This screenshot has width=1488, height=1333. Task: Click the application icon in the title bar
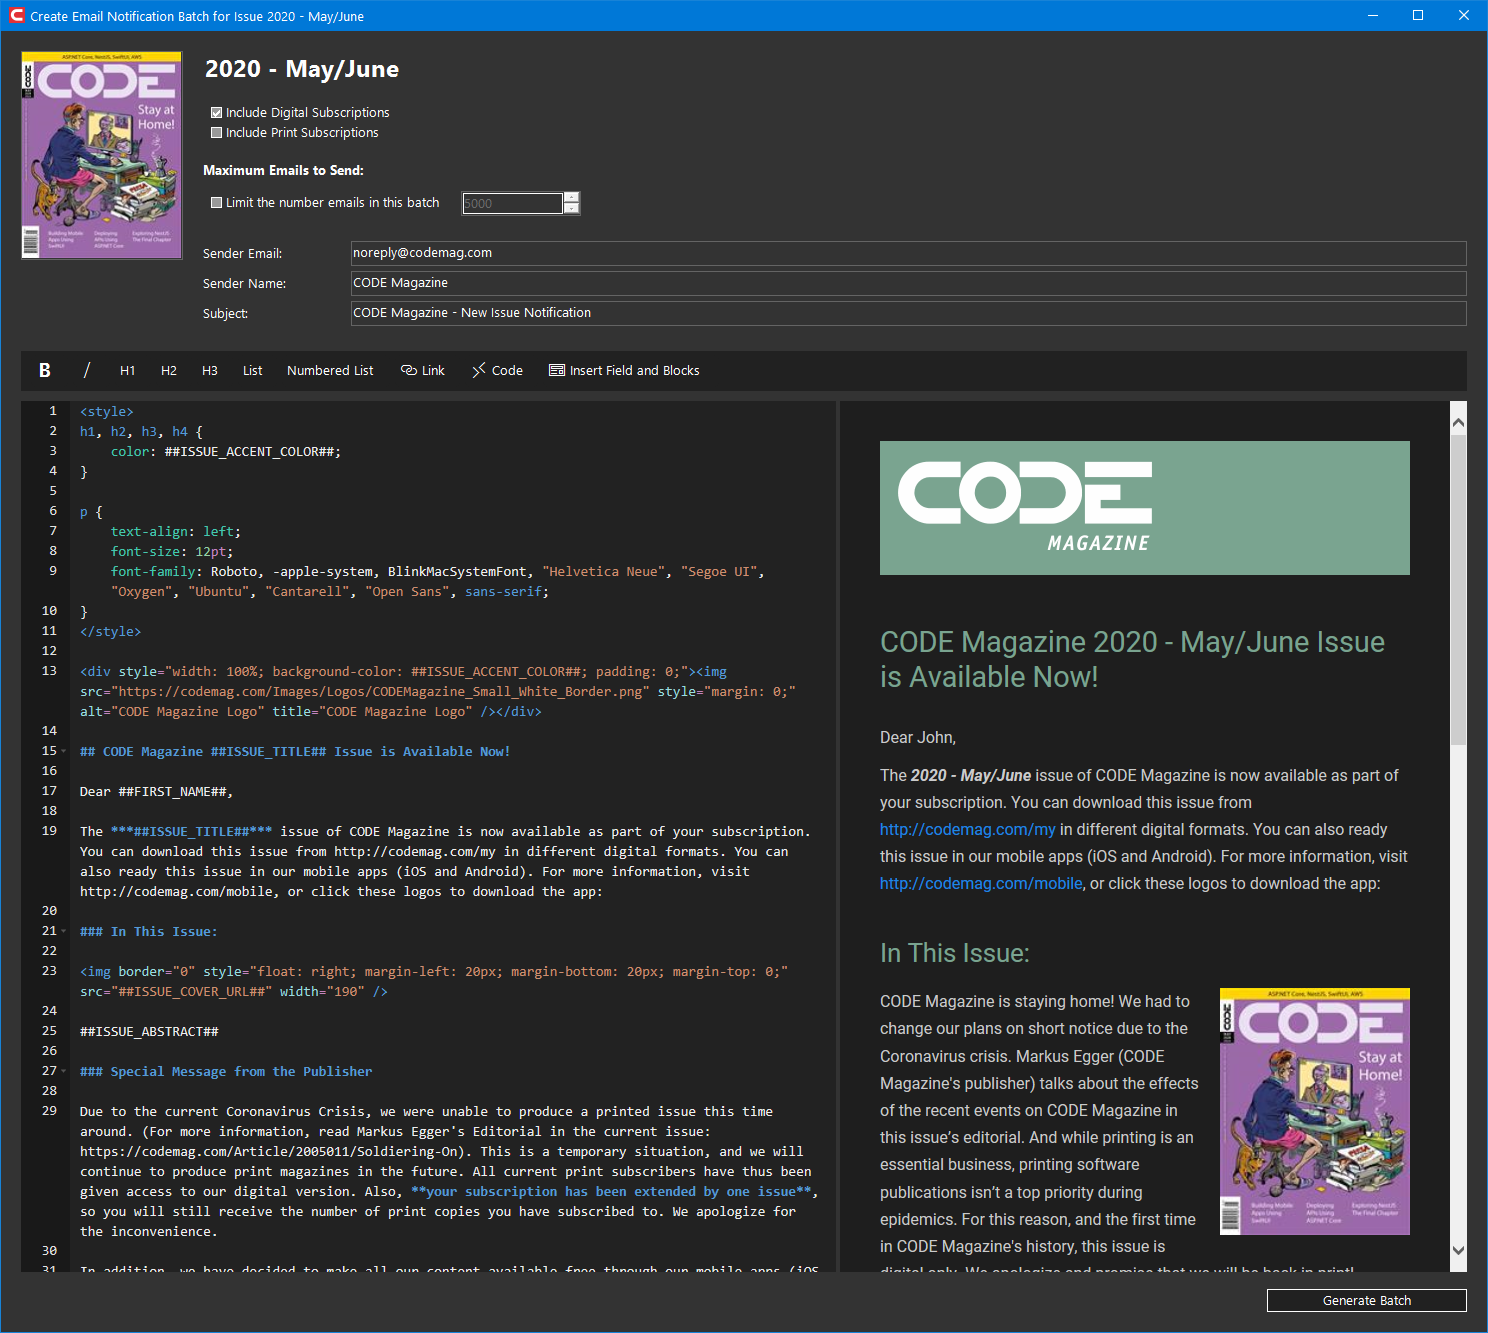[16, 16]
